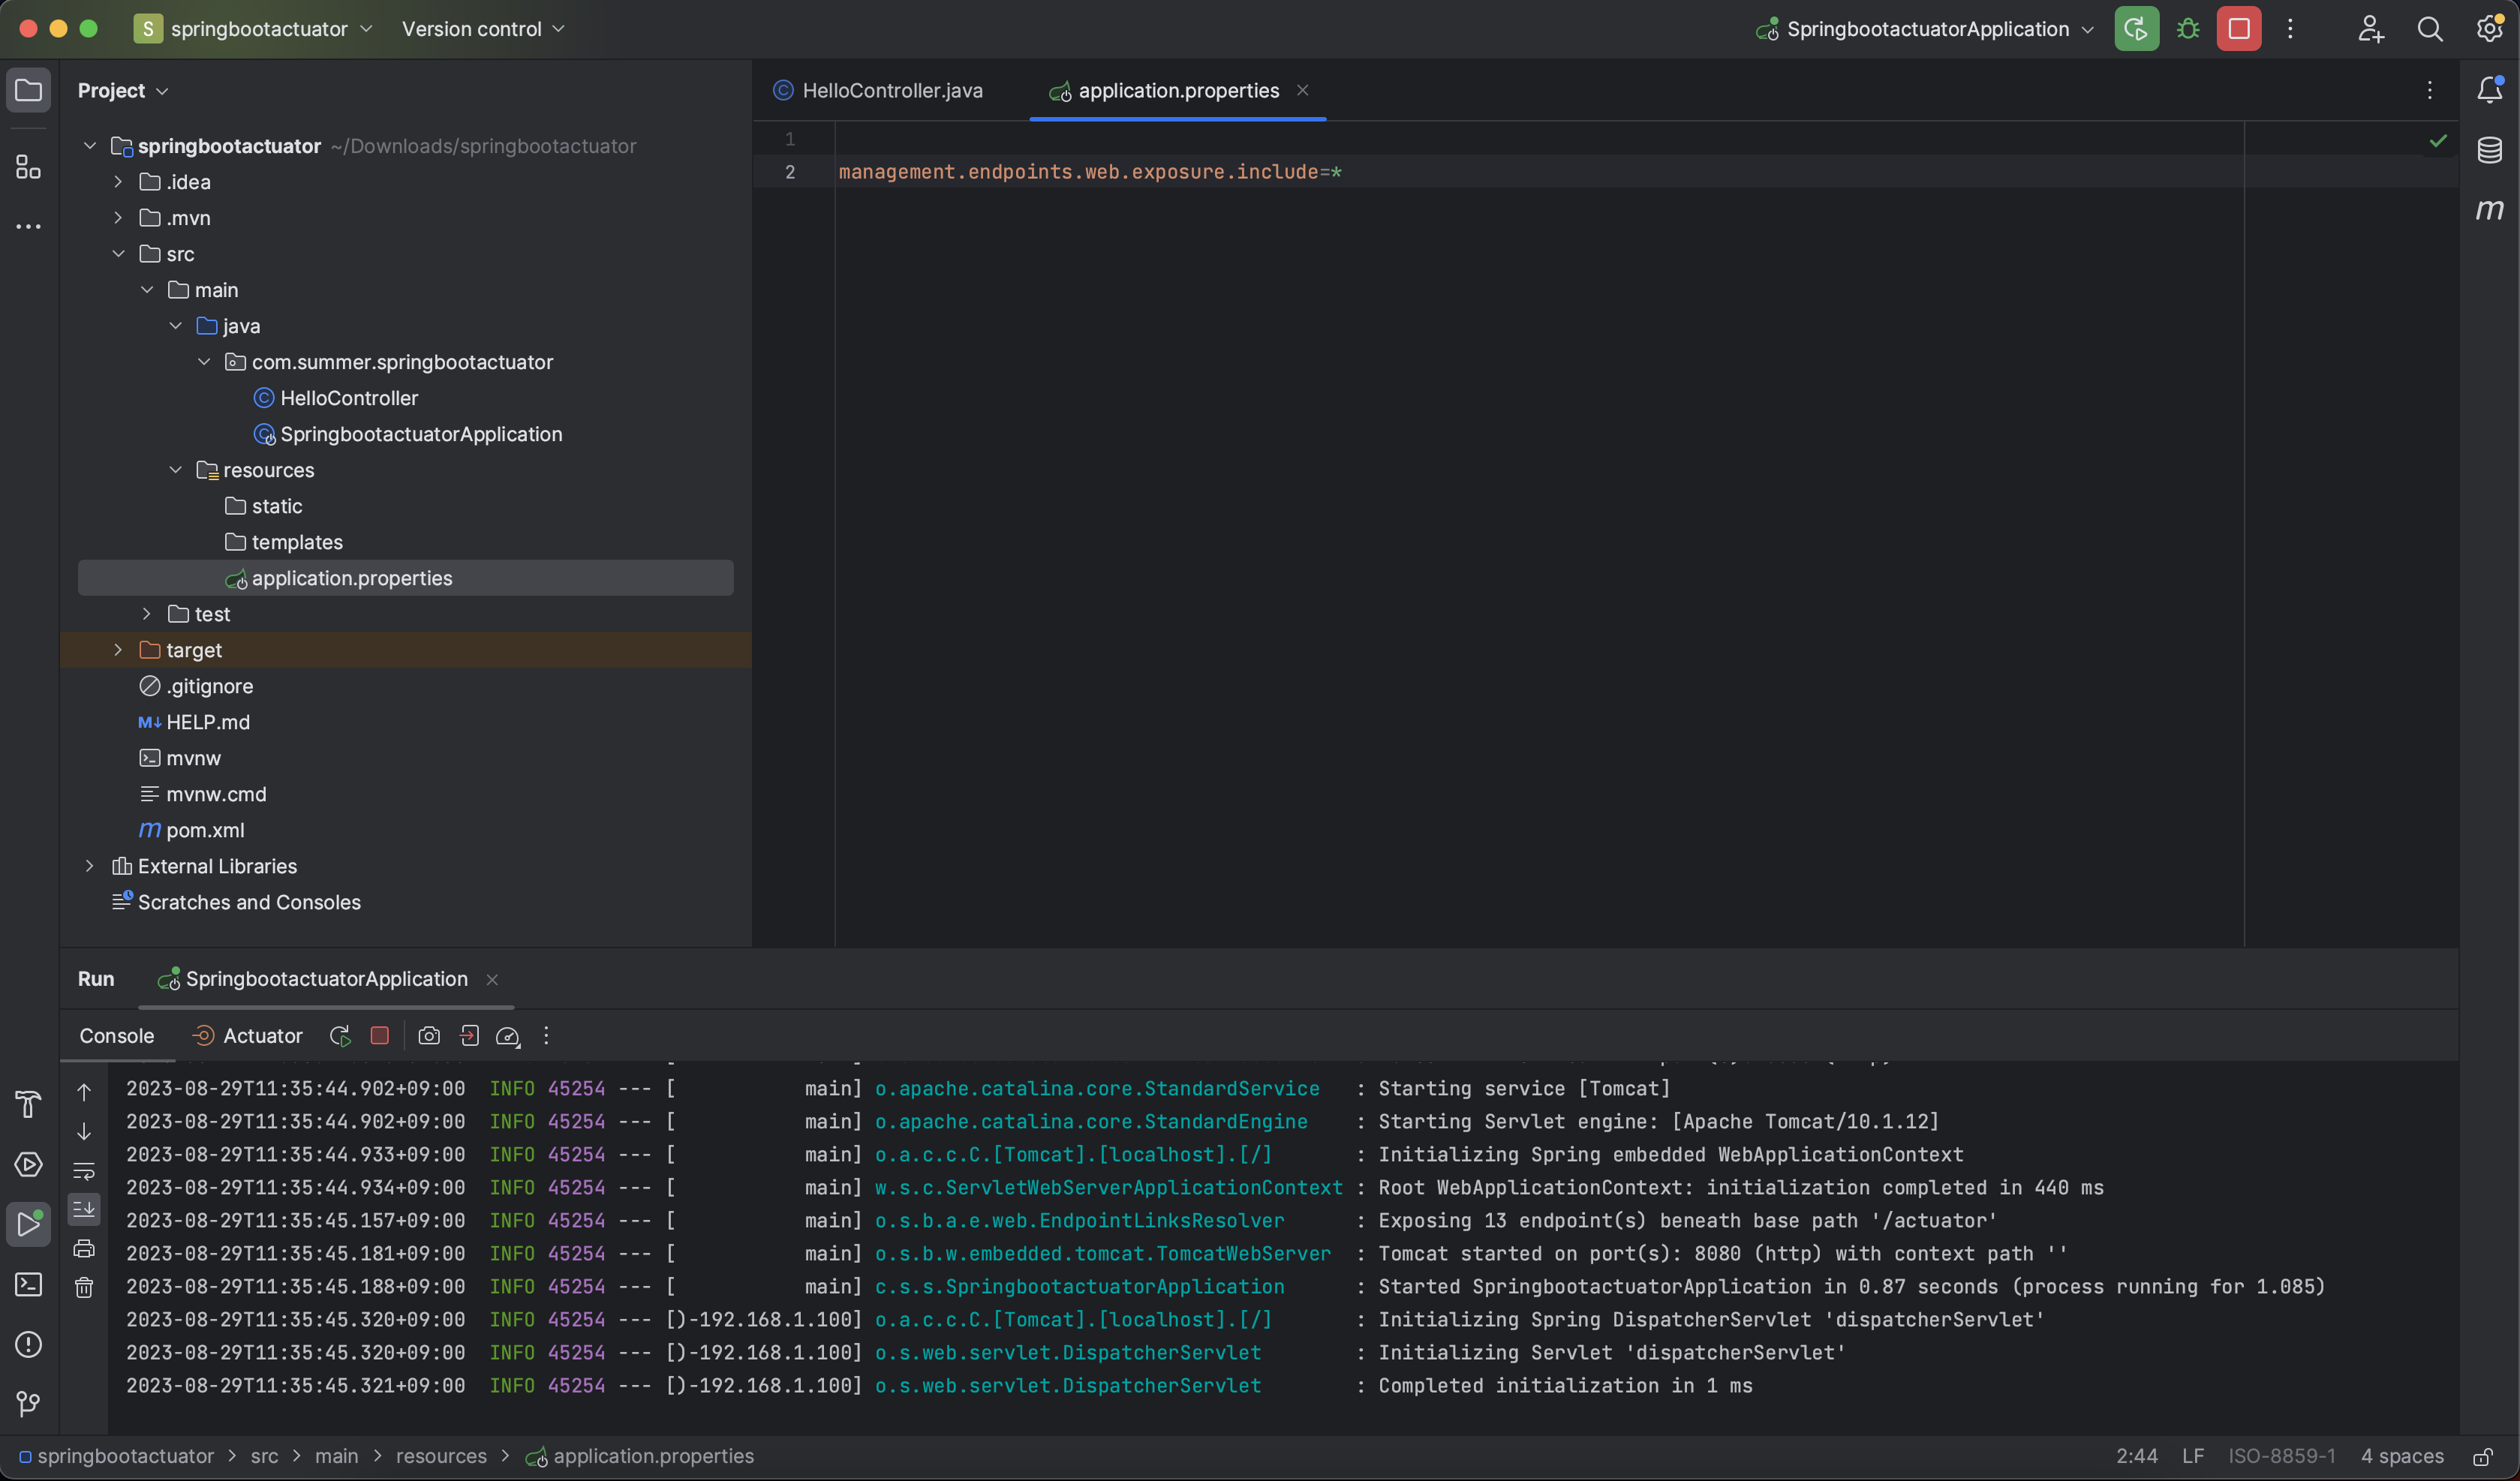The image size is (2520, 1481).
Task: Open the Project tool window icon
Action: 28,91
